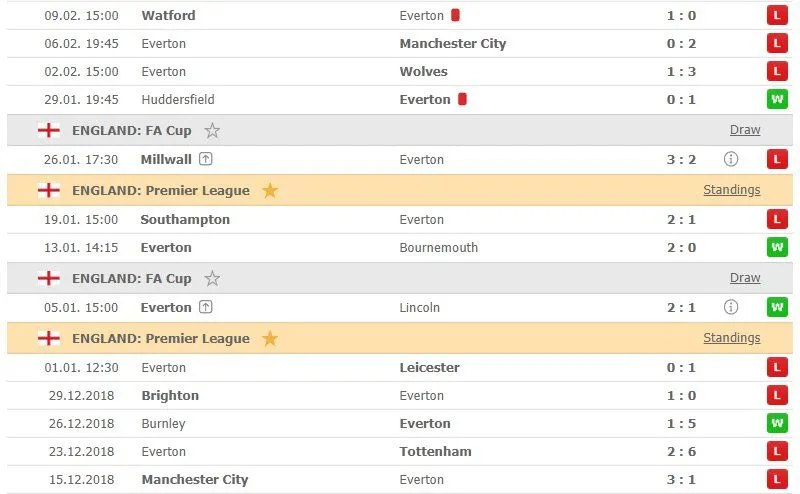Click the advancing icon next to Millwall

click(x=206, y=159)
